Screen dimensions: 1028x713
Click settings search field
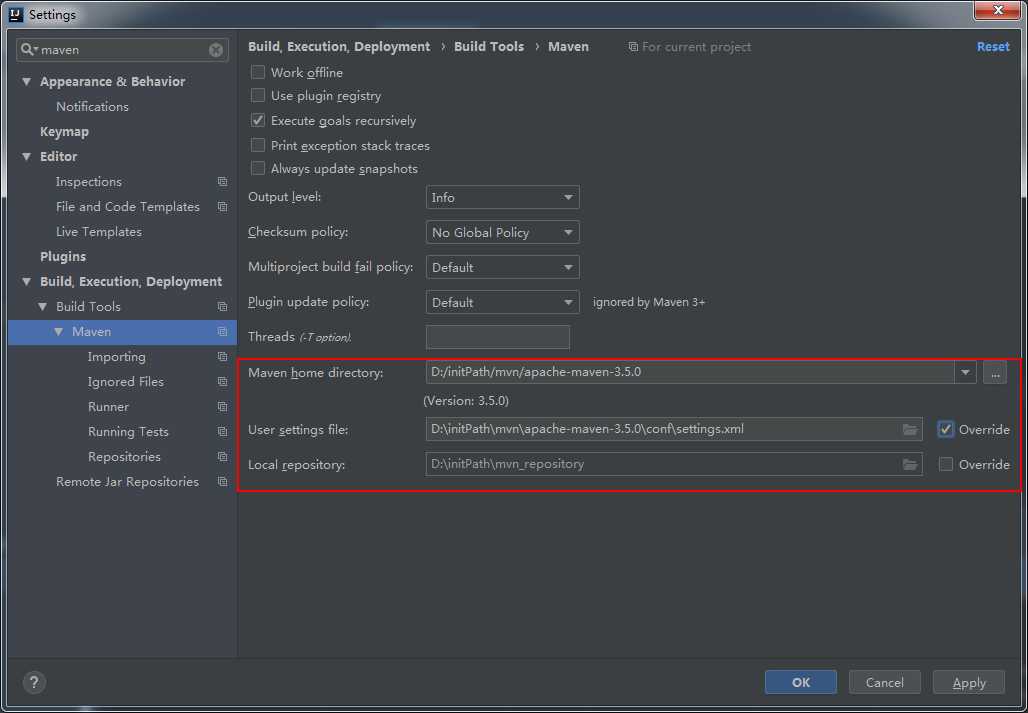pyautogui.click(x=123, y=50)
